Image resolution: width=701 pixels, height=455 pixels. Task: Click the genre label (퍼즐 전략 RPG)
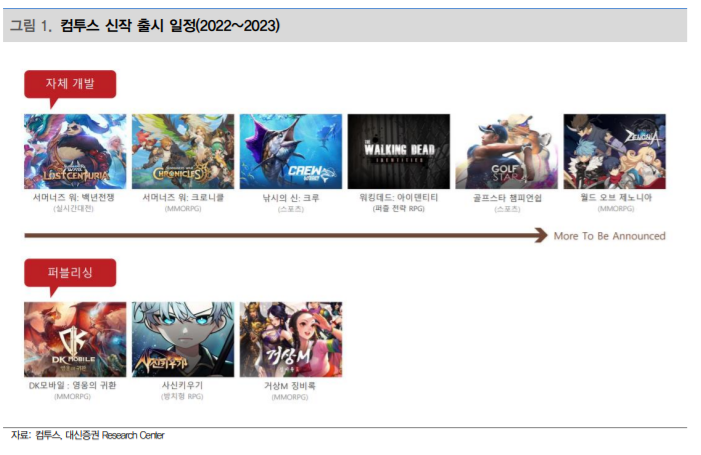[x=399, y=209]
